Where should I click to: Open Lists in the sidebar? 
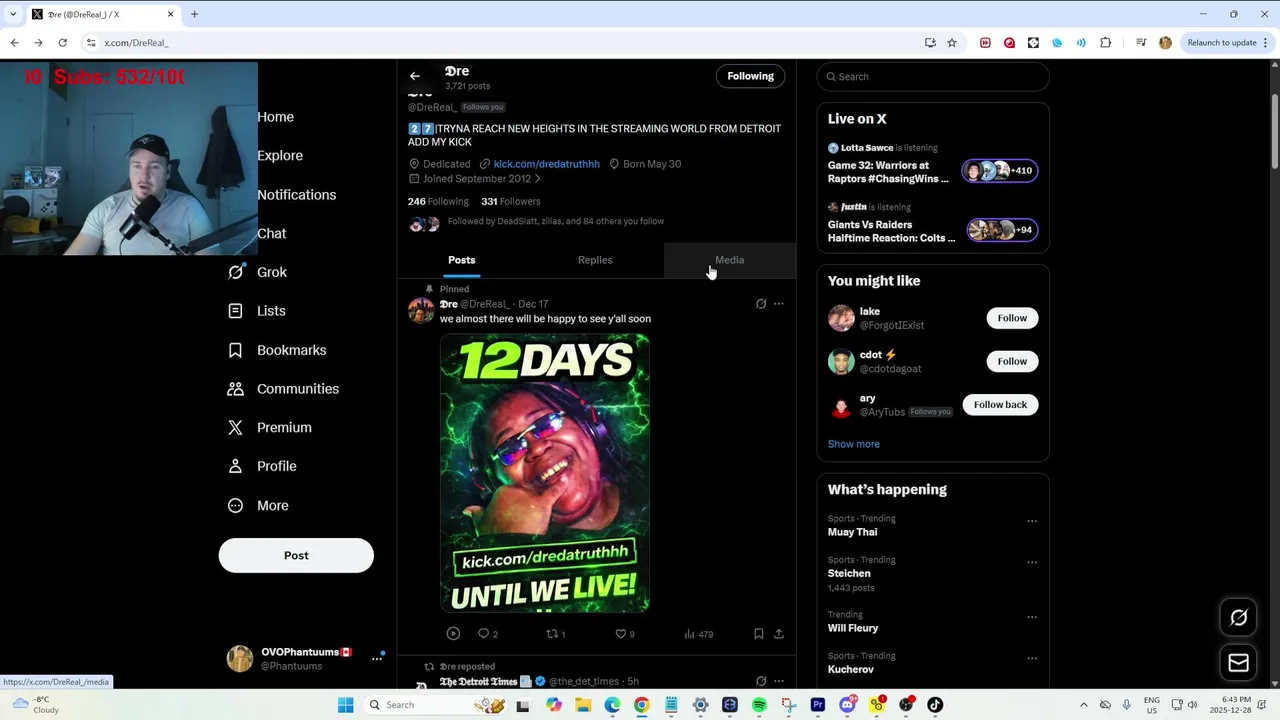[x=257, y=311]
